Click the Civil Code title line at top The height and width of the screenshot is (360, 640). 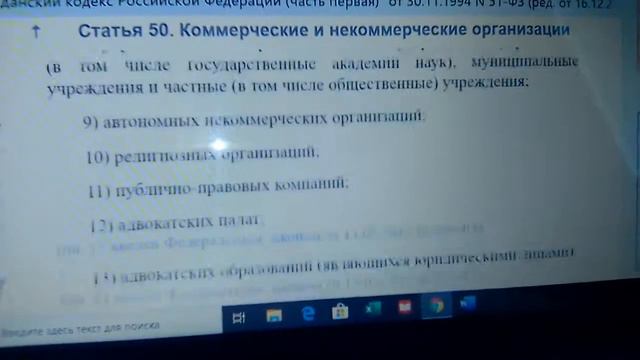click(x=306, y=4)
